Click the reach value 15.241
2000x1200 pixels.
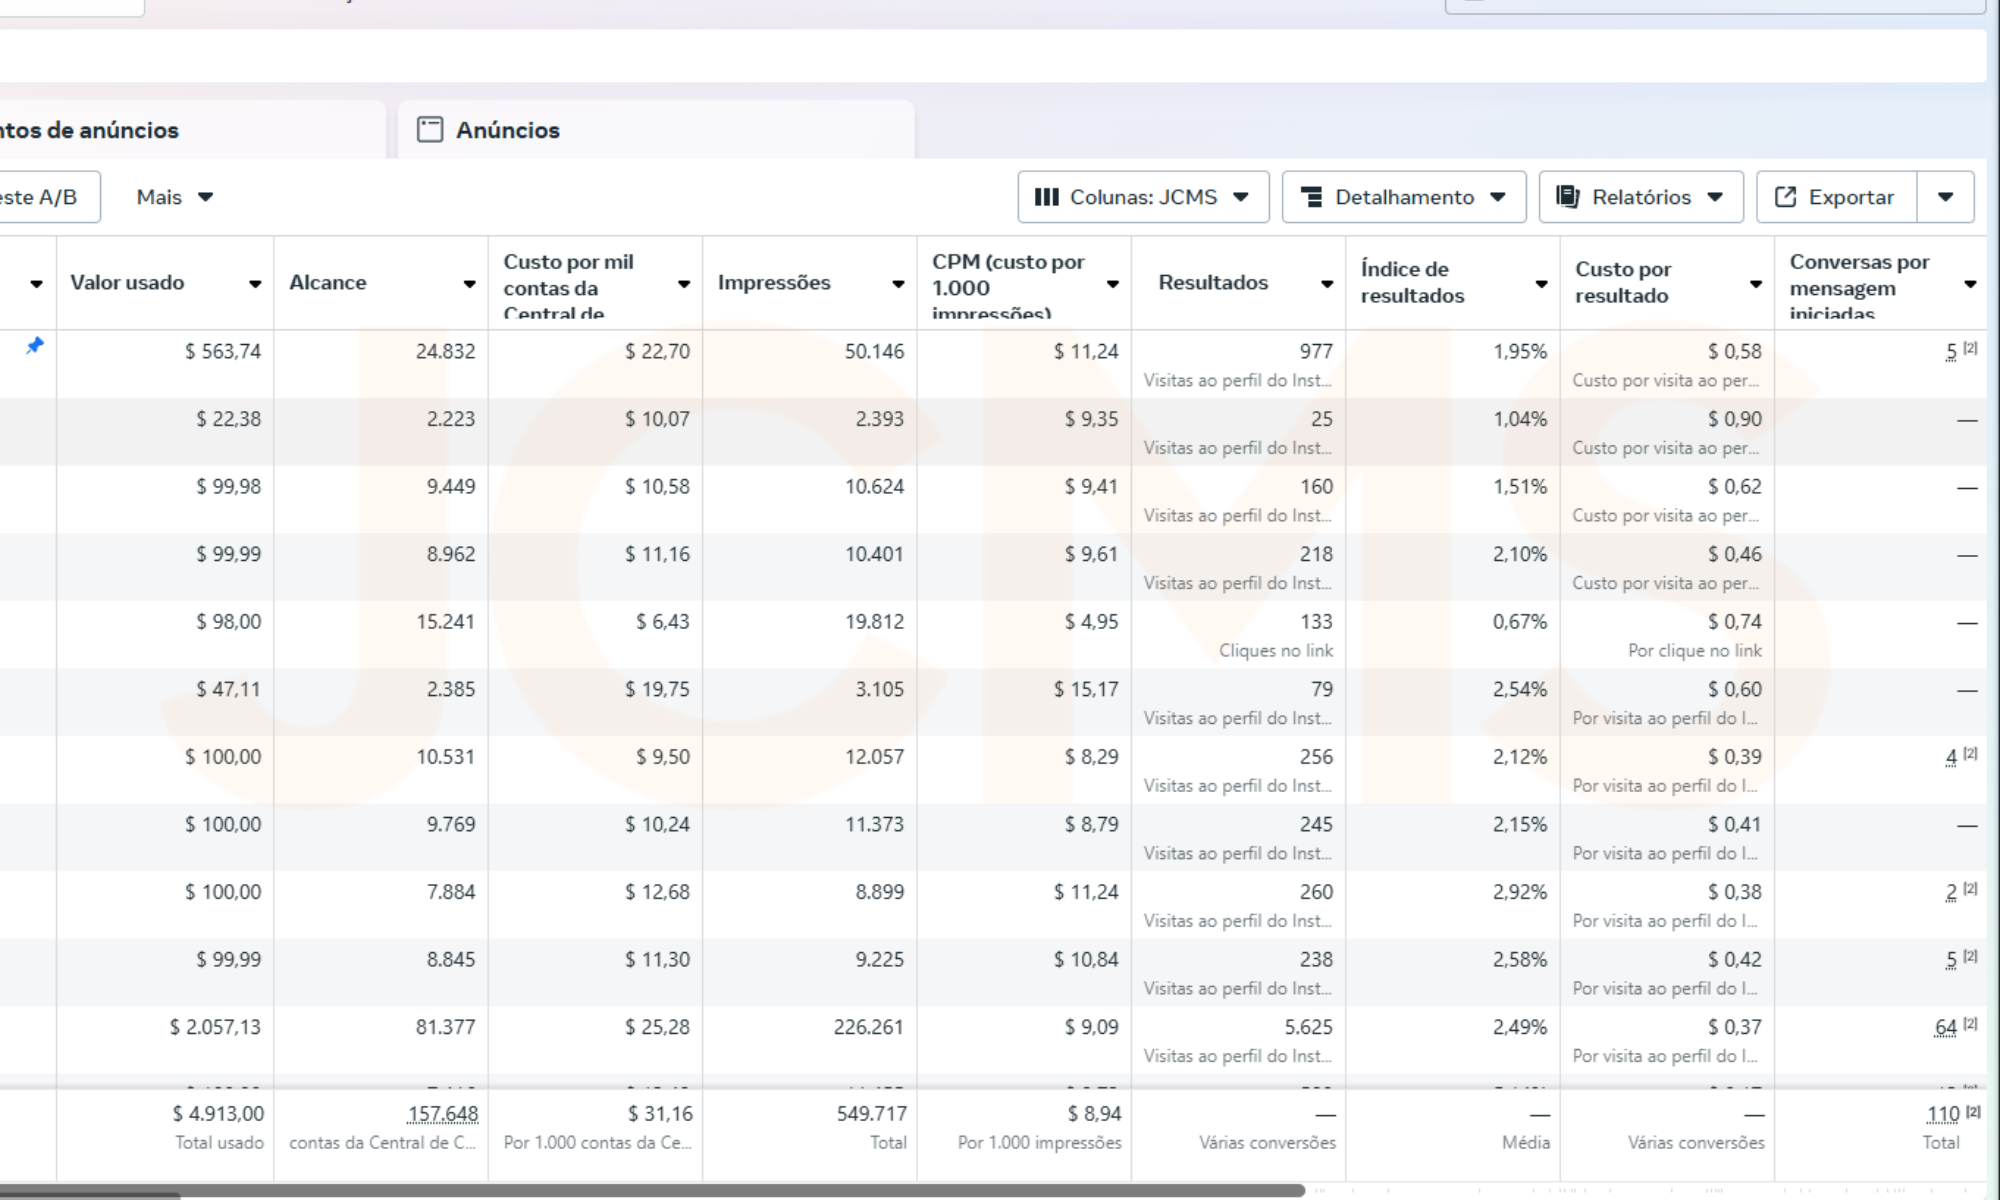point(446,622)
